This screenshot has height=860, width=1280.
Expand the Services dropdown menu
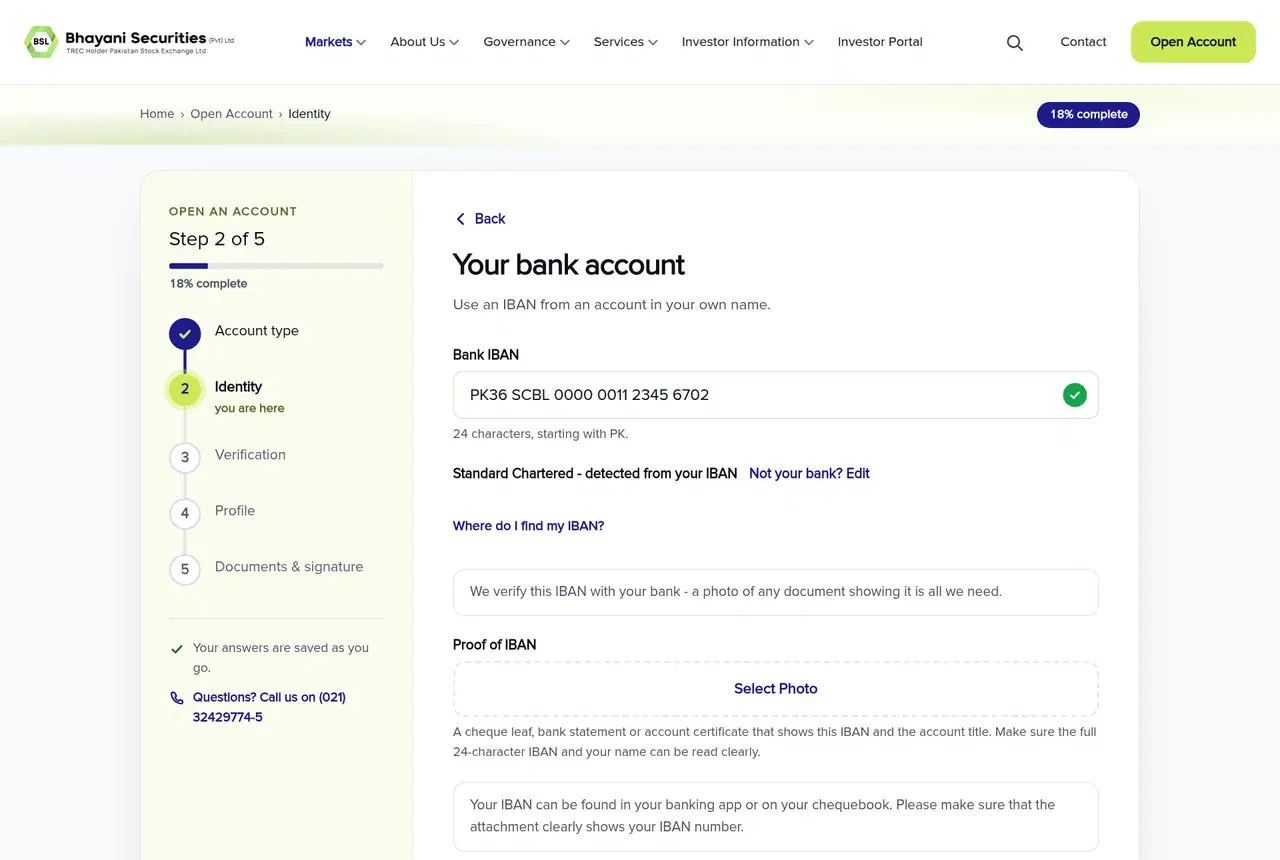[625, 42]
